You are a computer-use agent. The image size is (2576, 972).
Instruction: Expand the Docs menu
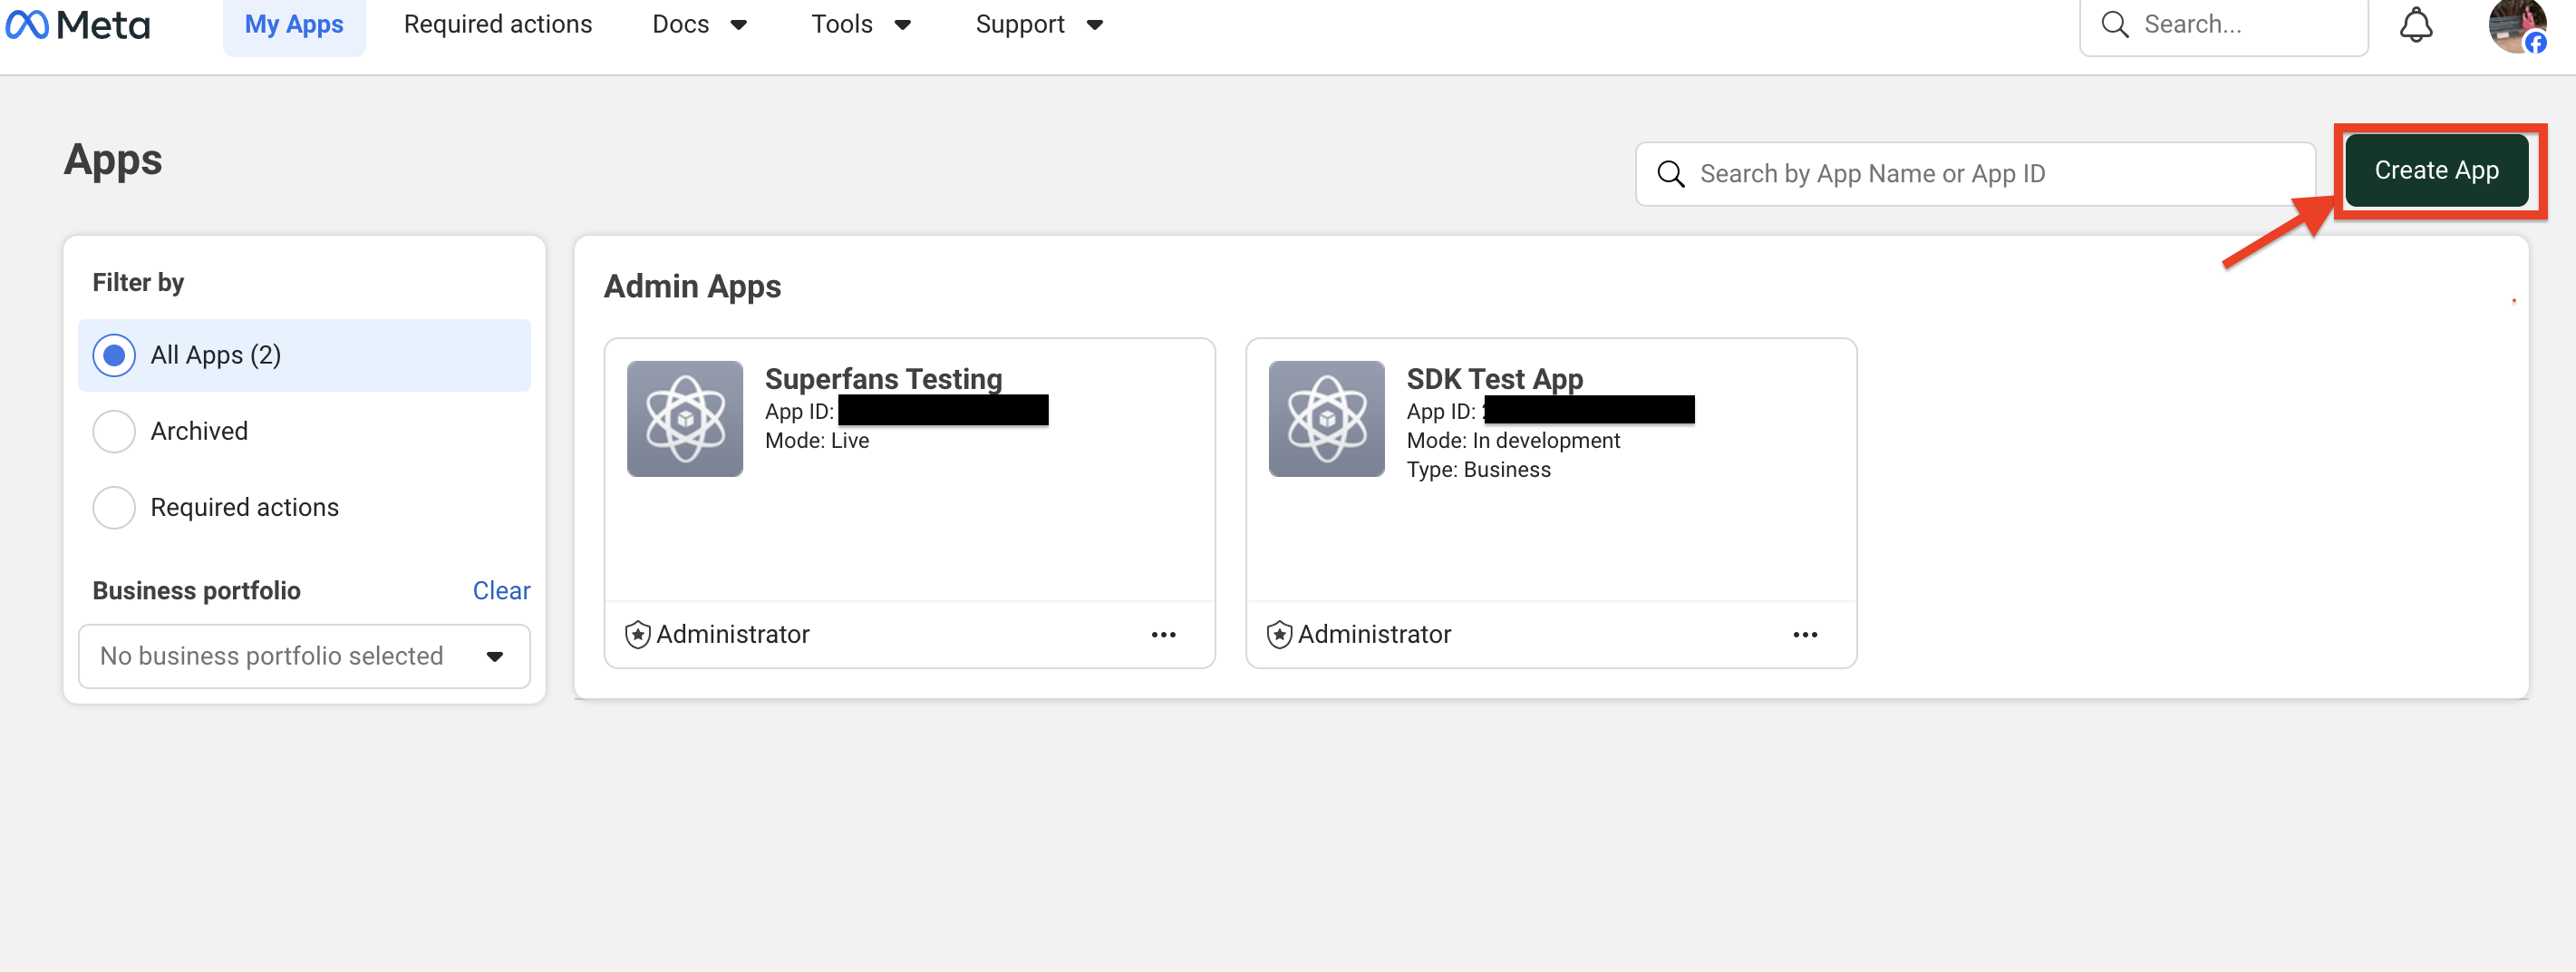click(x=699, y=25)
